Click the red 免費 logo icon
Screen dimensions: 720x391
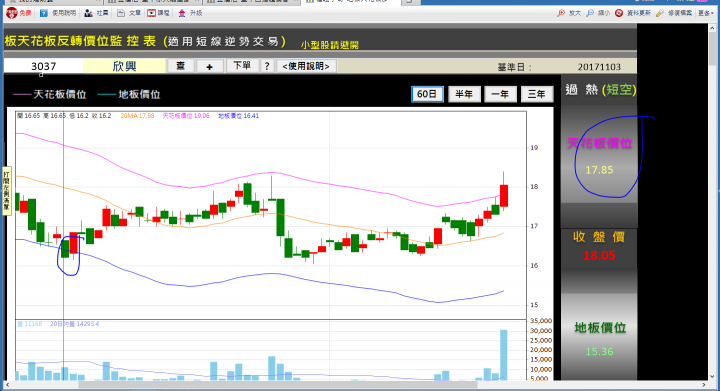coord(12,13)
